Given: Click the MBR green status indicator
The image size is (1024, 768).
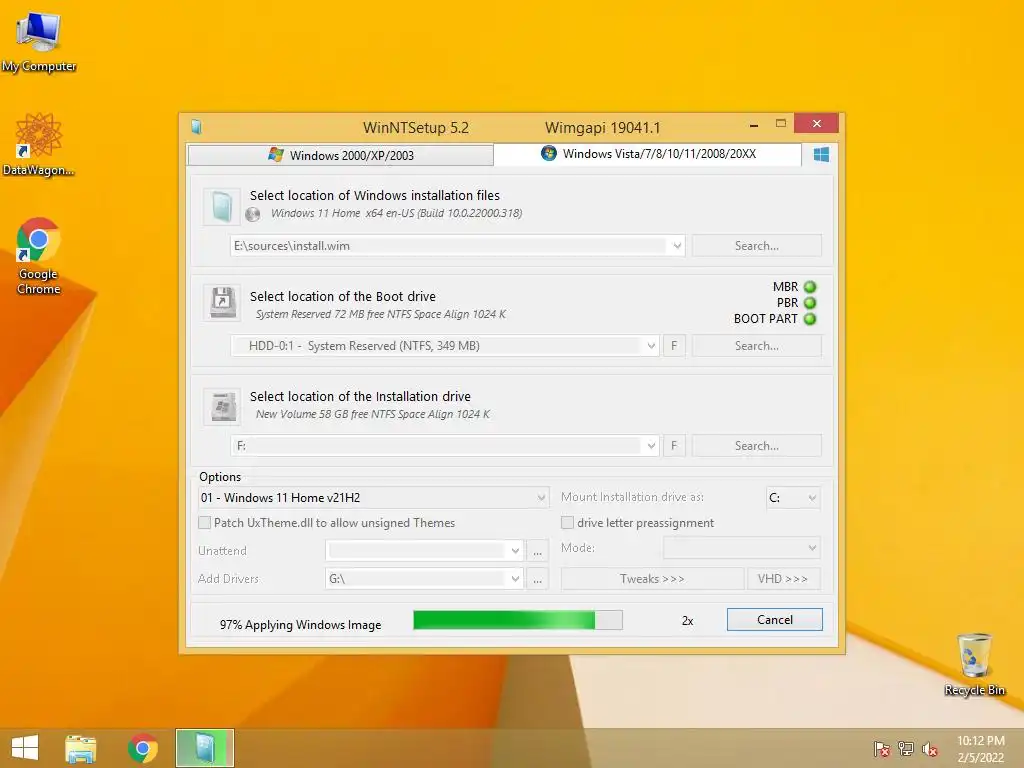Looking at the screenshot, I should (x=810, y=287).
